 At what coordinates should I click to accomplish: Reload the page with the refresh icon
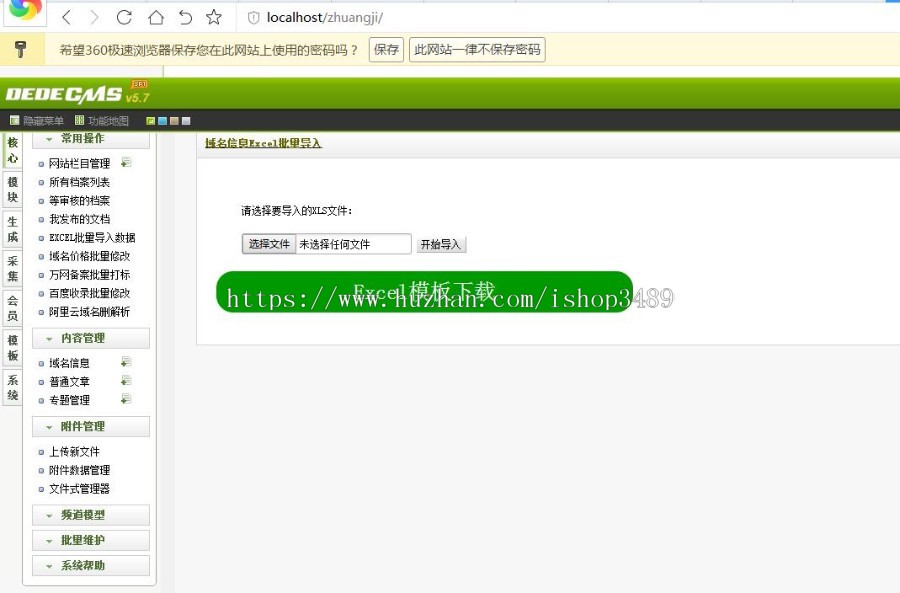(124, 17)
